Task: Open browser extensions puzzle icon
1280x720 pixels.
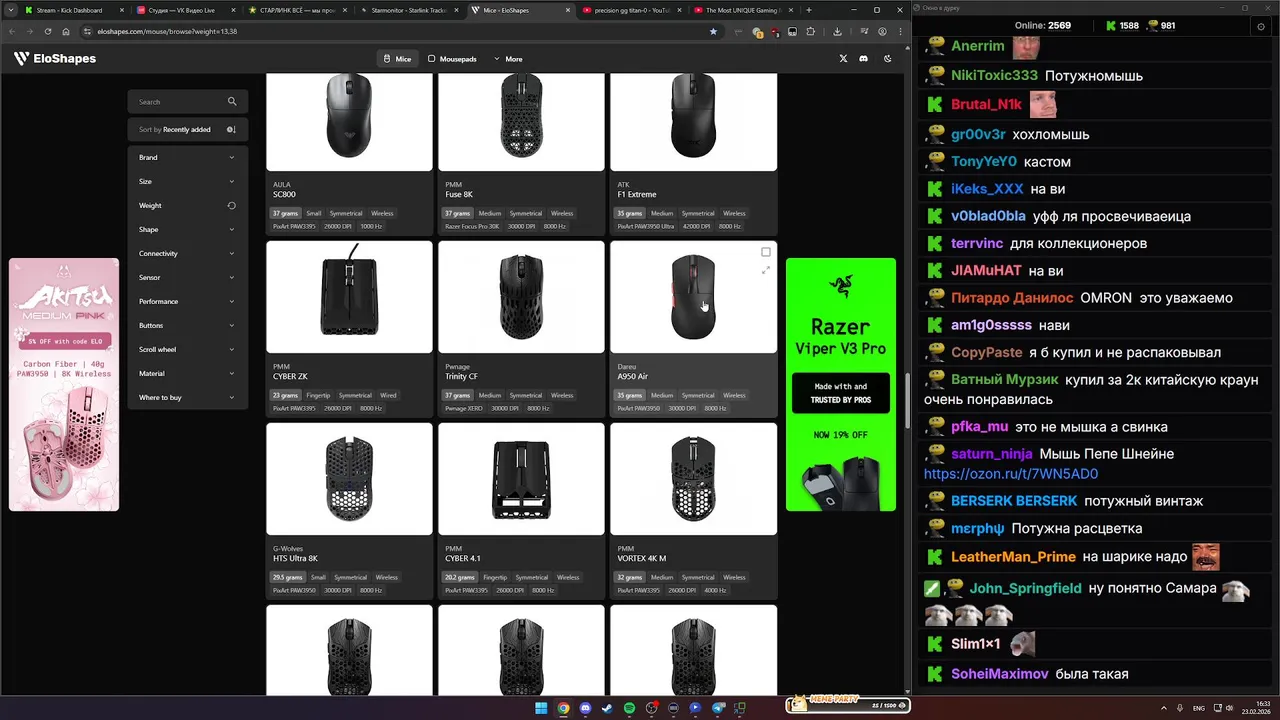Action: pos(810,31)
